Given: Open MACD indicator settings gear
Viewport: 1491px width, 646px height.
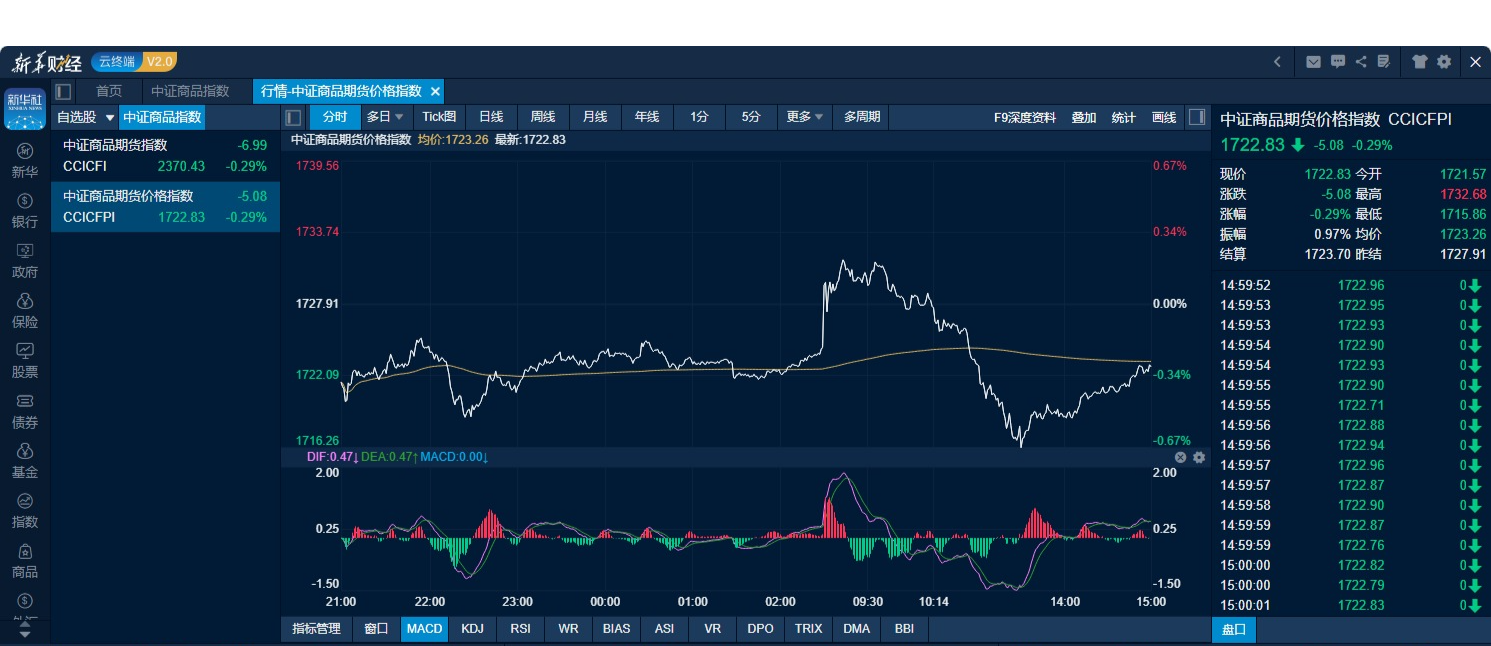Looking at the screenshot, I should 1199,457.
